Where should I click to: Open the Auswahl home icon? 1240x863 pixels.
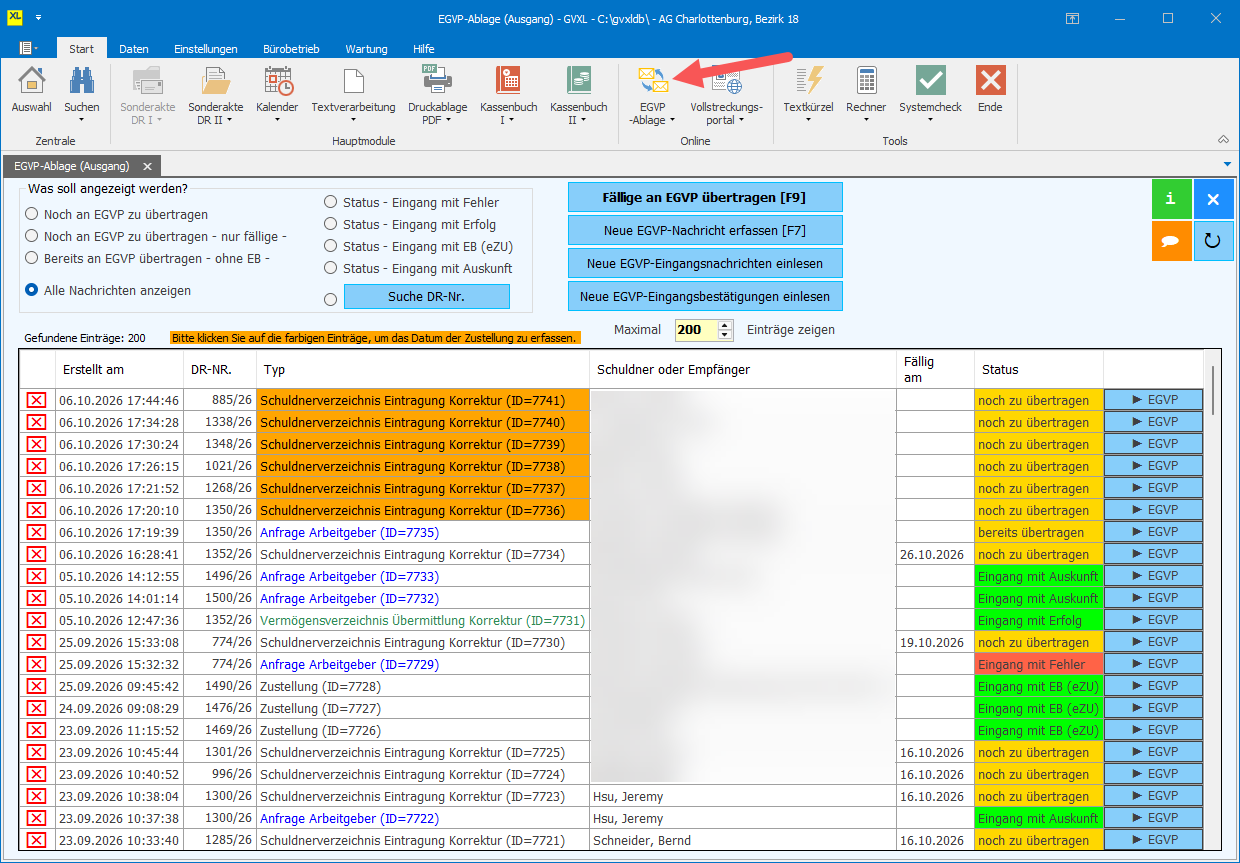32,81
